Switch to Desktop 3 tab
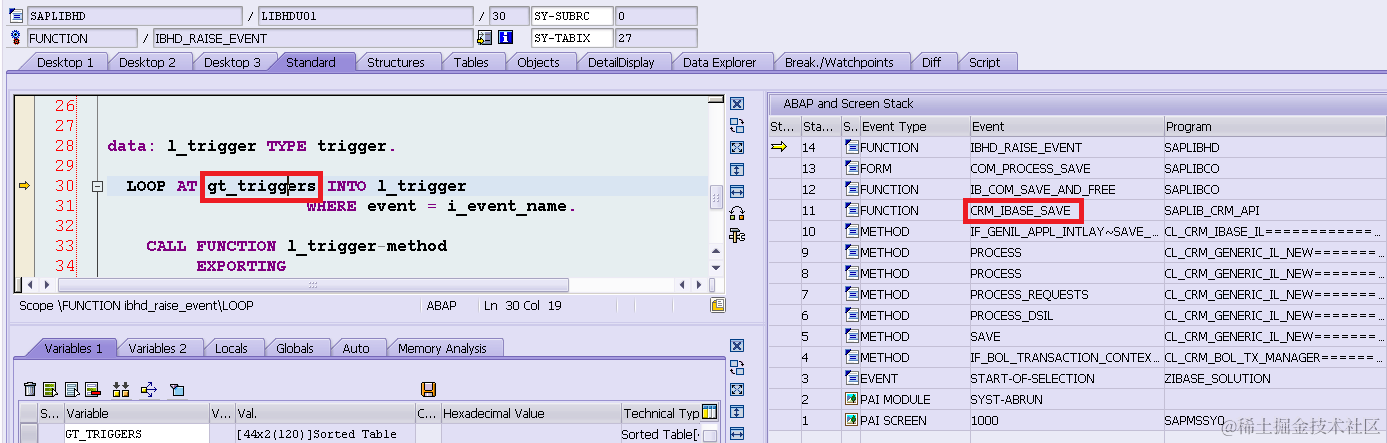This screenshot has height=443, width=1387. click(x=232, y=62)
